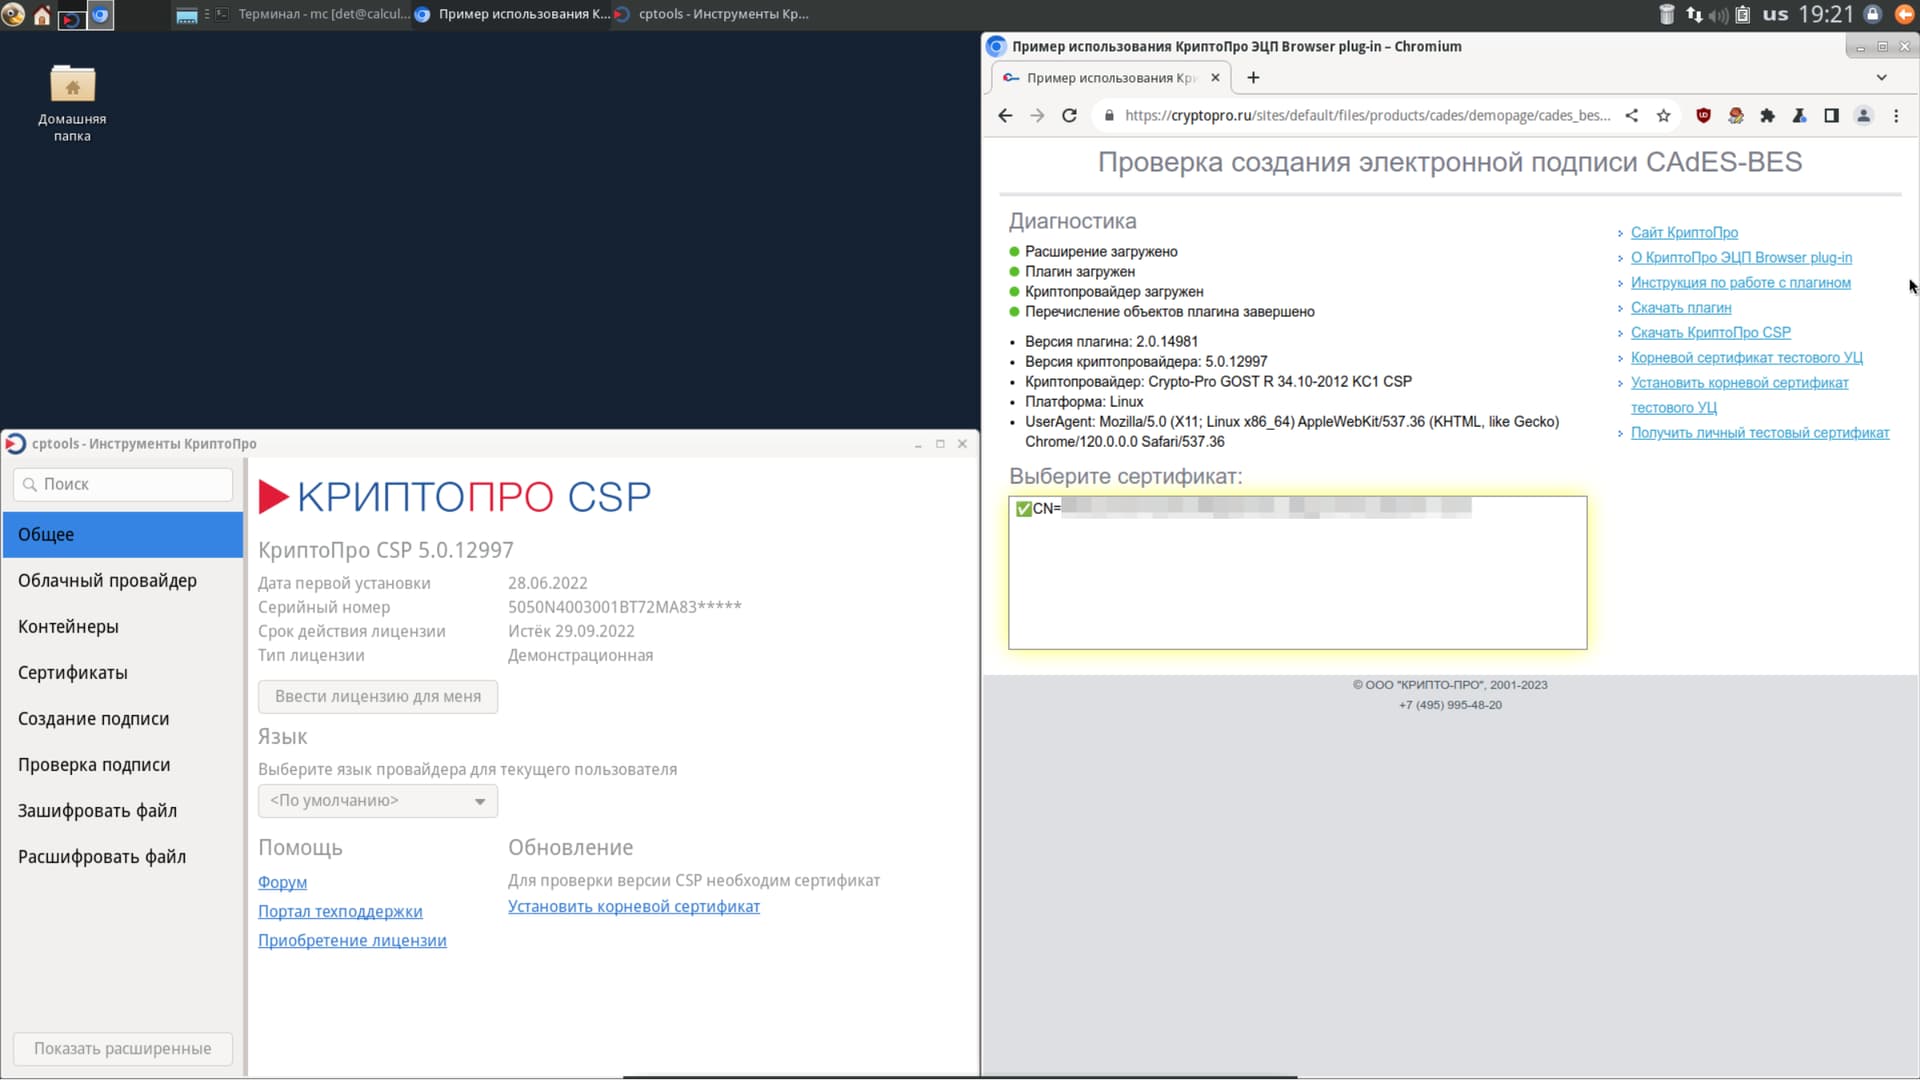Click the orange logout arrow icon
This screenshot has width=1920, height=1080.
click(1904, 14)
